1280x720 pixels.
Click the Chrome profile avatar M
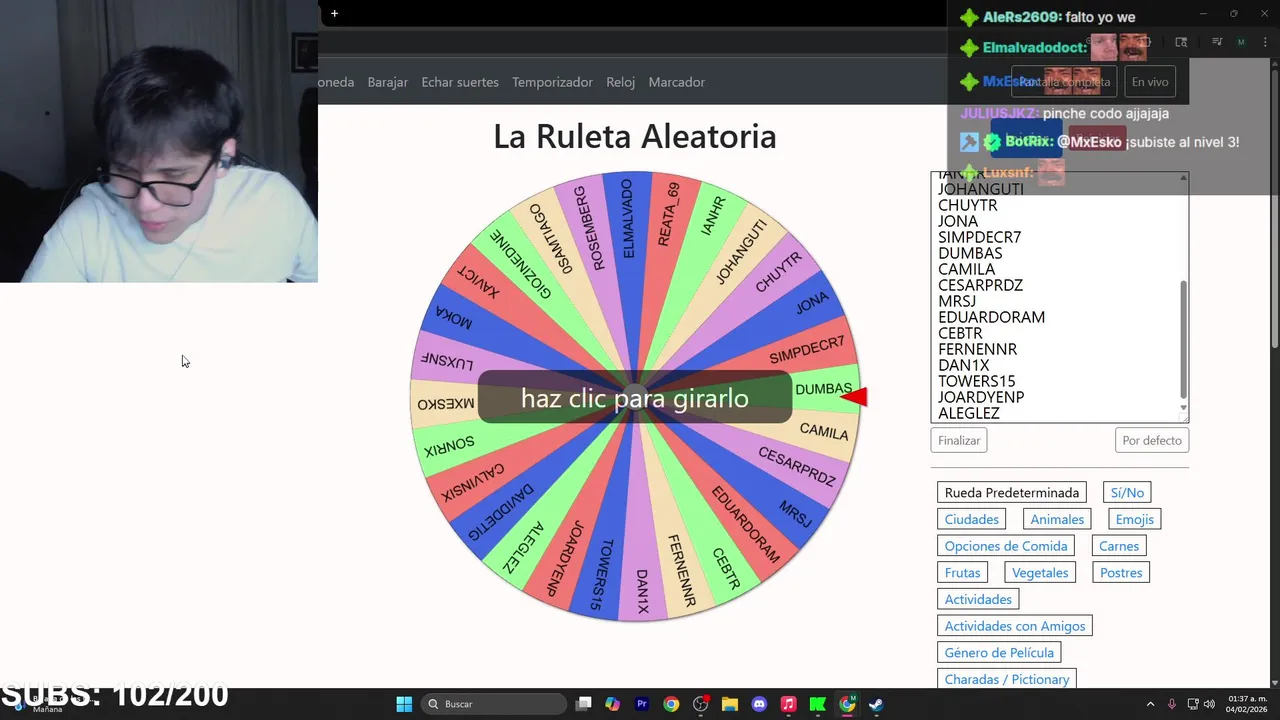click(1241, 42)
